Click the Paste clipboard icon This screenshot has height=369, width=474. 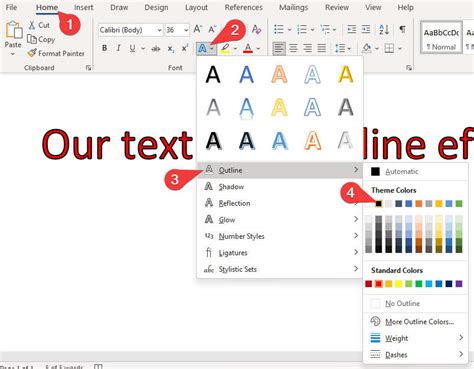pyautogui.click(x=14, y=30)
